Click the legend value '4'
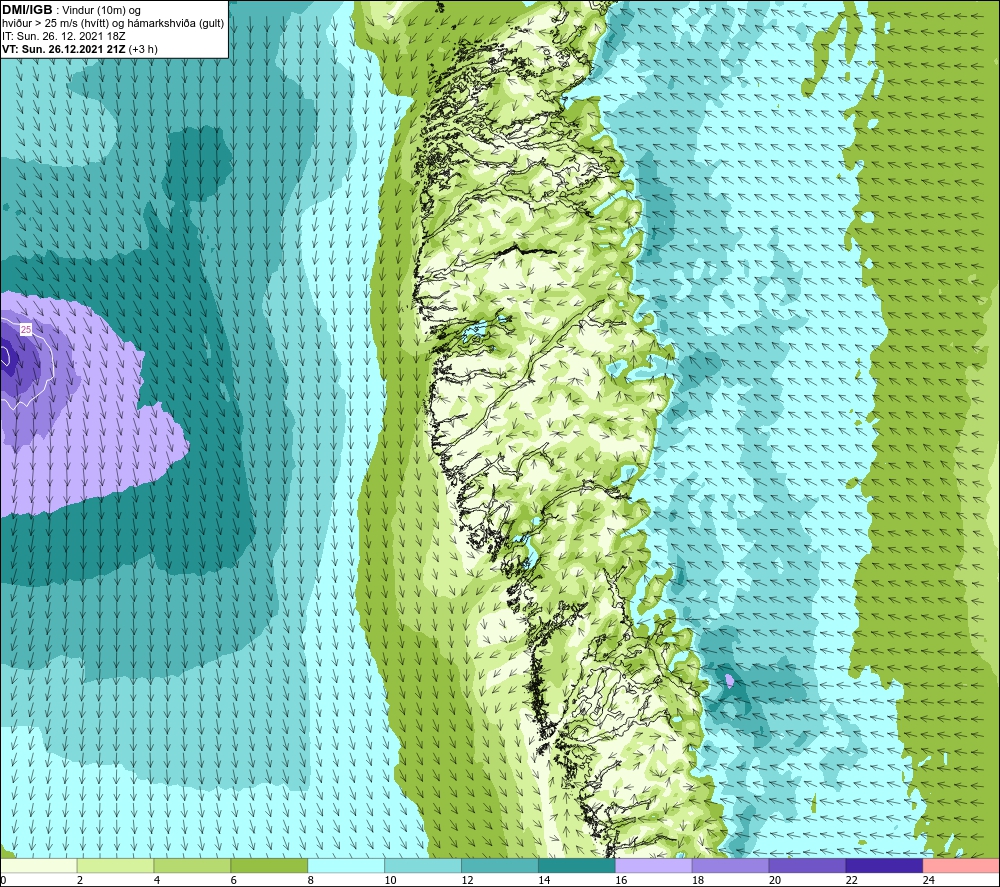Image resolution: width=1000 pixels, height=887 pixels. click(157, 880)
